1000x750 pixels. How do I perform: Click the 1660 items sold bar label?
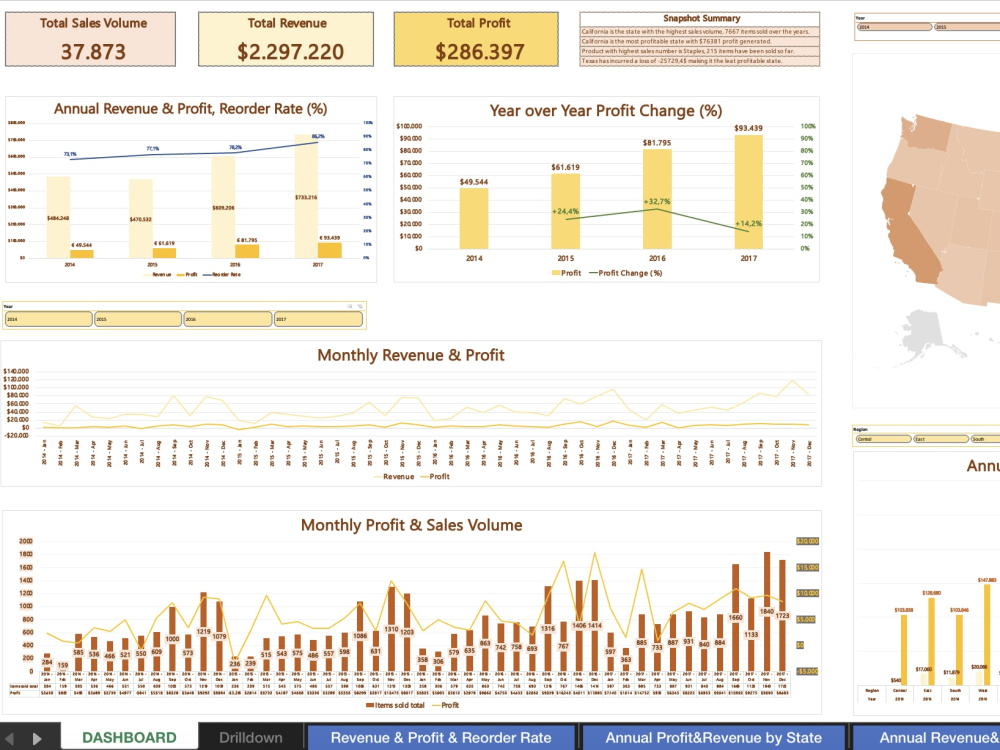[735, 617]
